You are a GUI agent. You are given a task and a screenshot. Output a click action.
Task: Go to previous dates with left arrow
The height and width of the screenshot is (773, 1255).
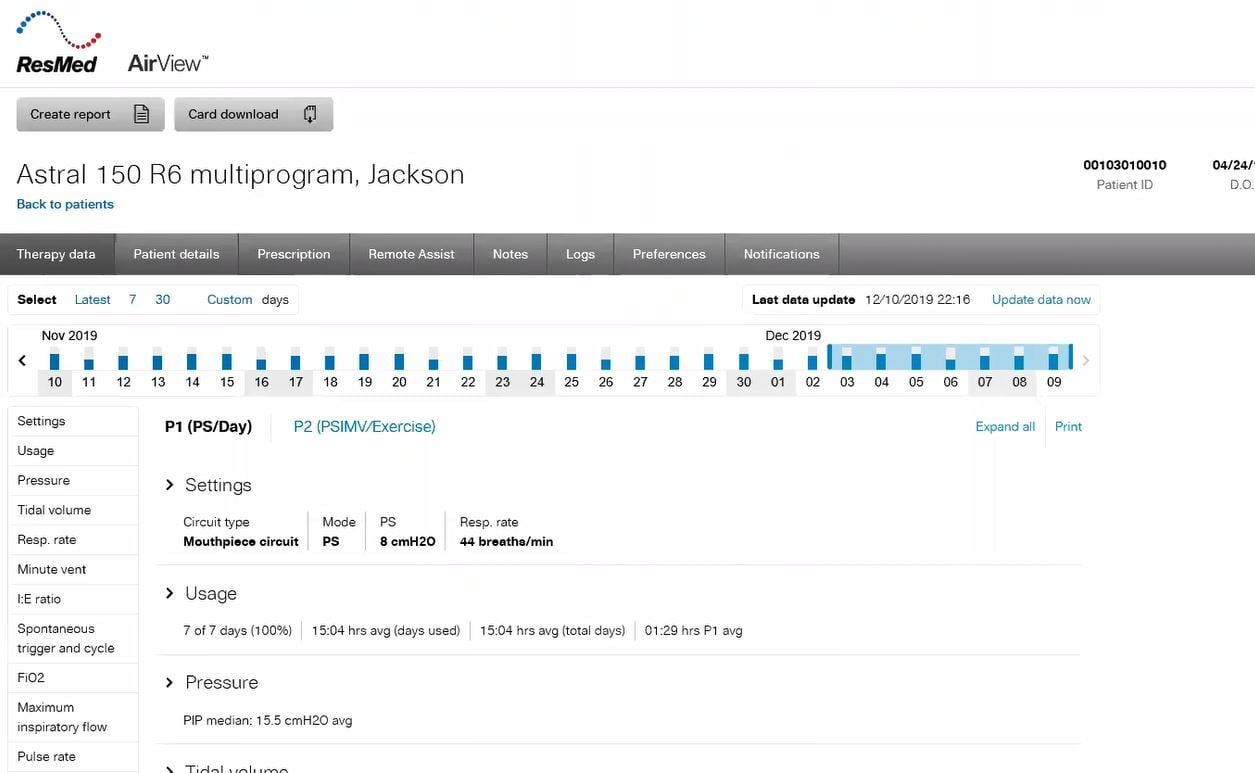pos(22,361)
